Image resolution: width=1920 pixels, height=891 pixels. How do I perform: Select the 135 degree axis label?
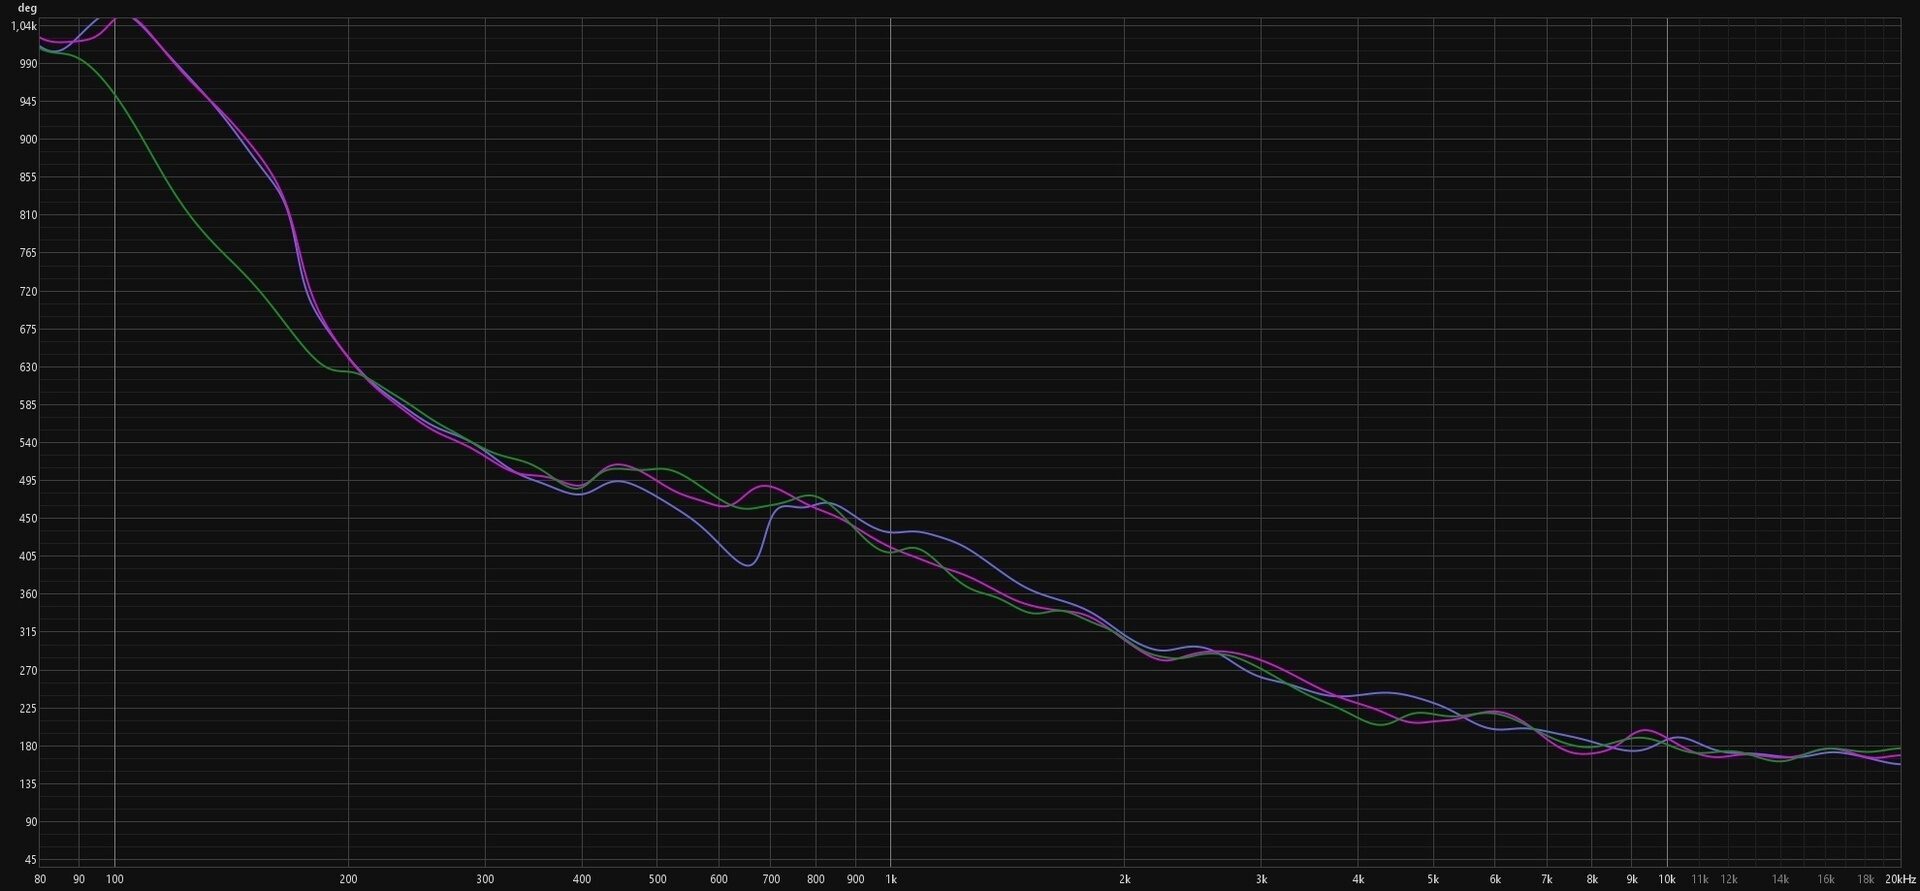(28, 785)
